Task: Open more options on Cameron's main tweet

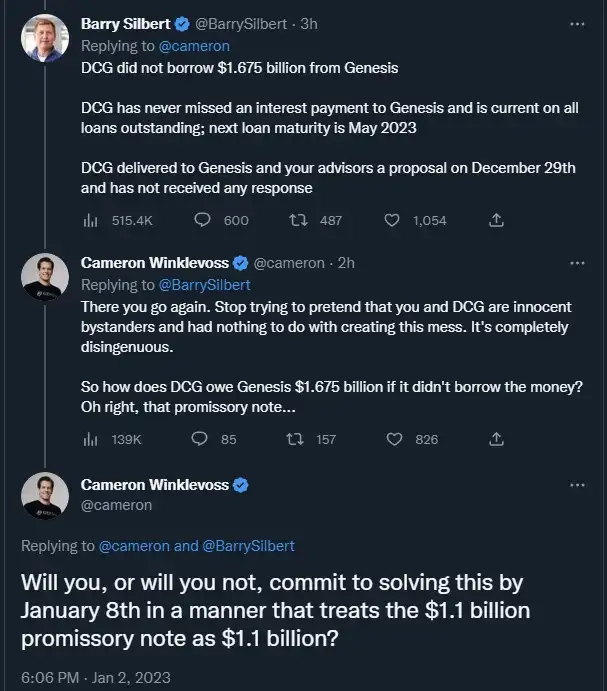Action: coord(577,485)
